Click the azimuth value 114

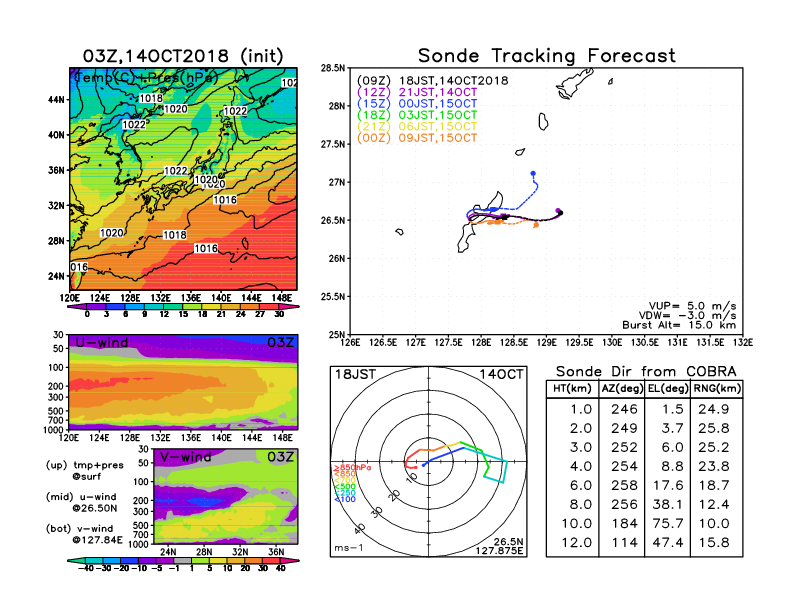pos(624,543)
